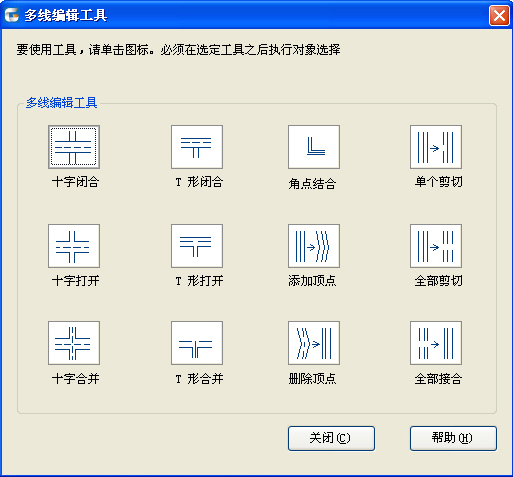Select the 十字合并 merged cross icon
The height and width of the screenshot is (477, 513).
click(74, 343)
